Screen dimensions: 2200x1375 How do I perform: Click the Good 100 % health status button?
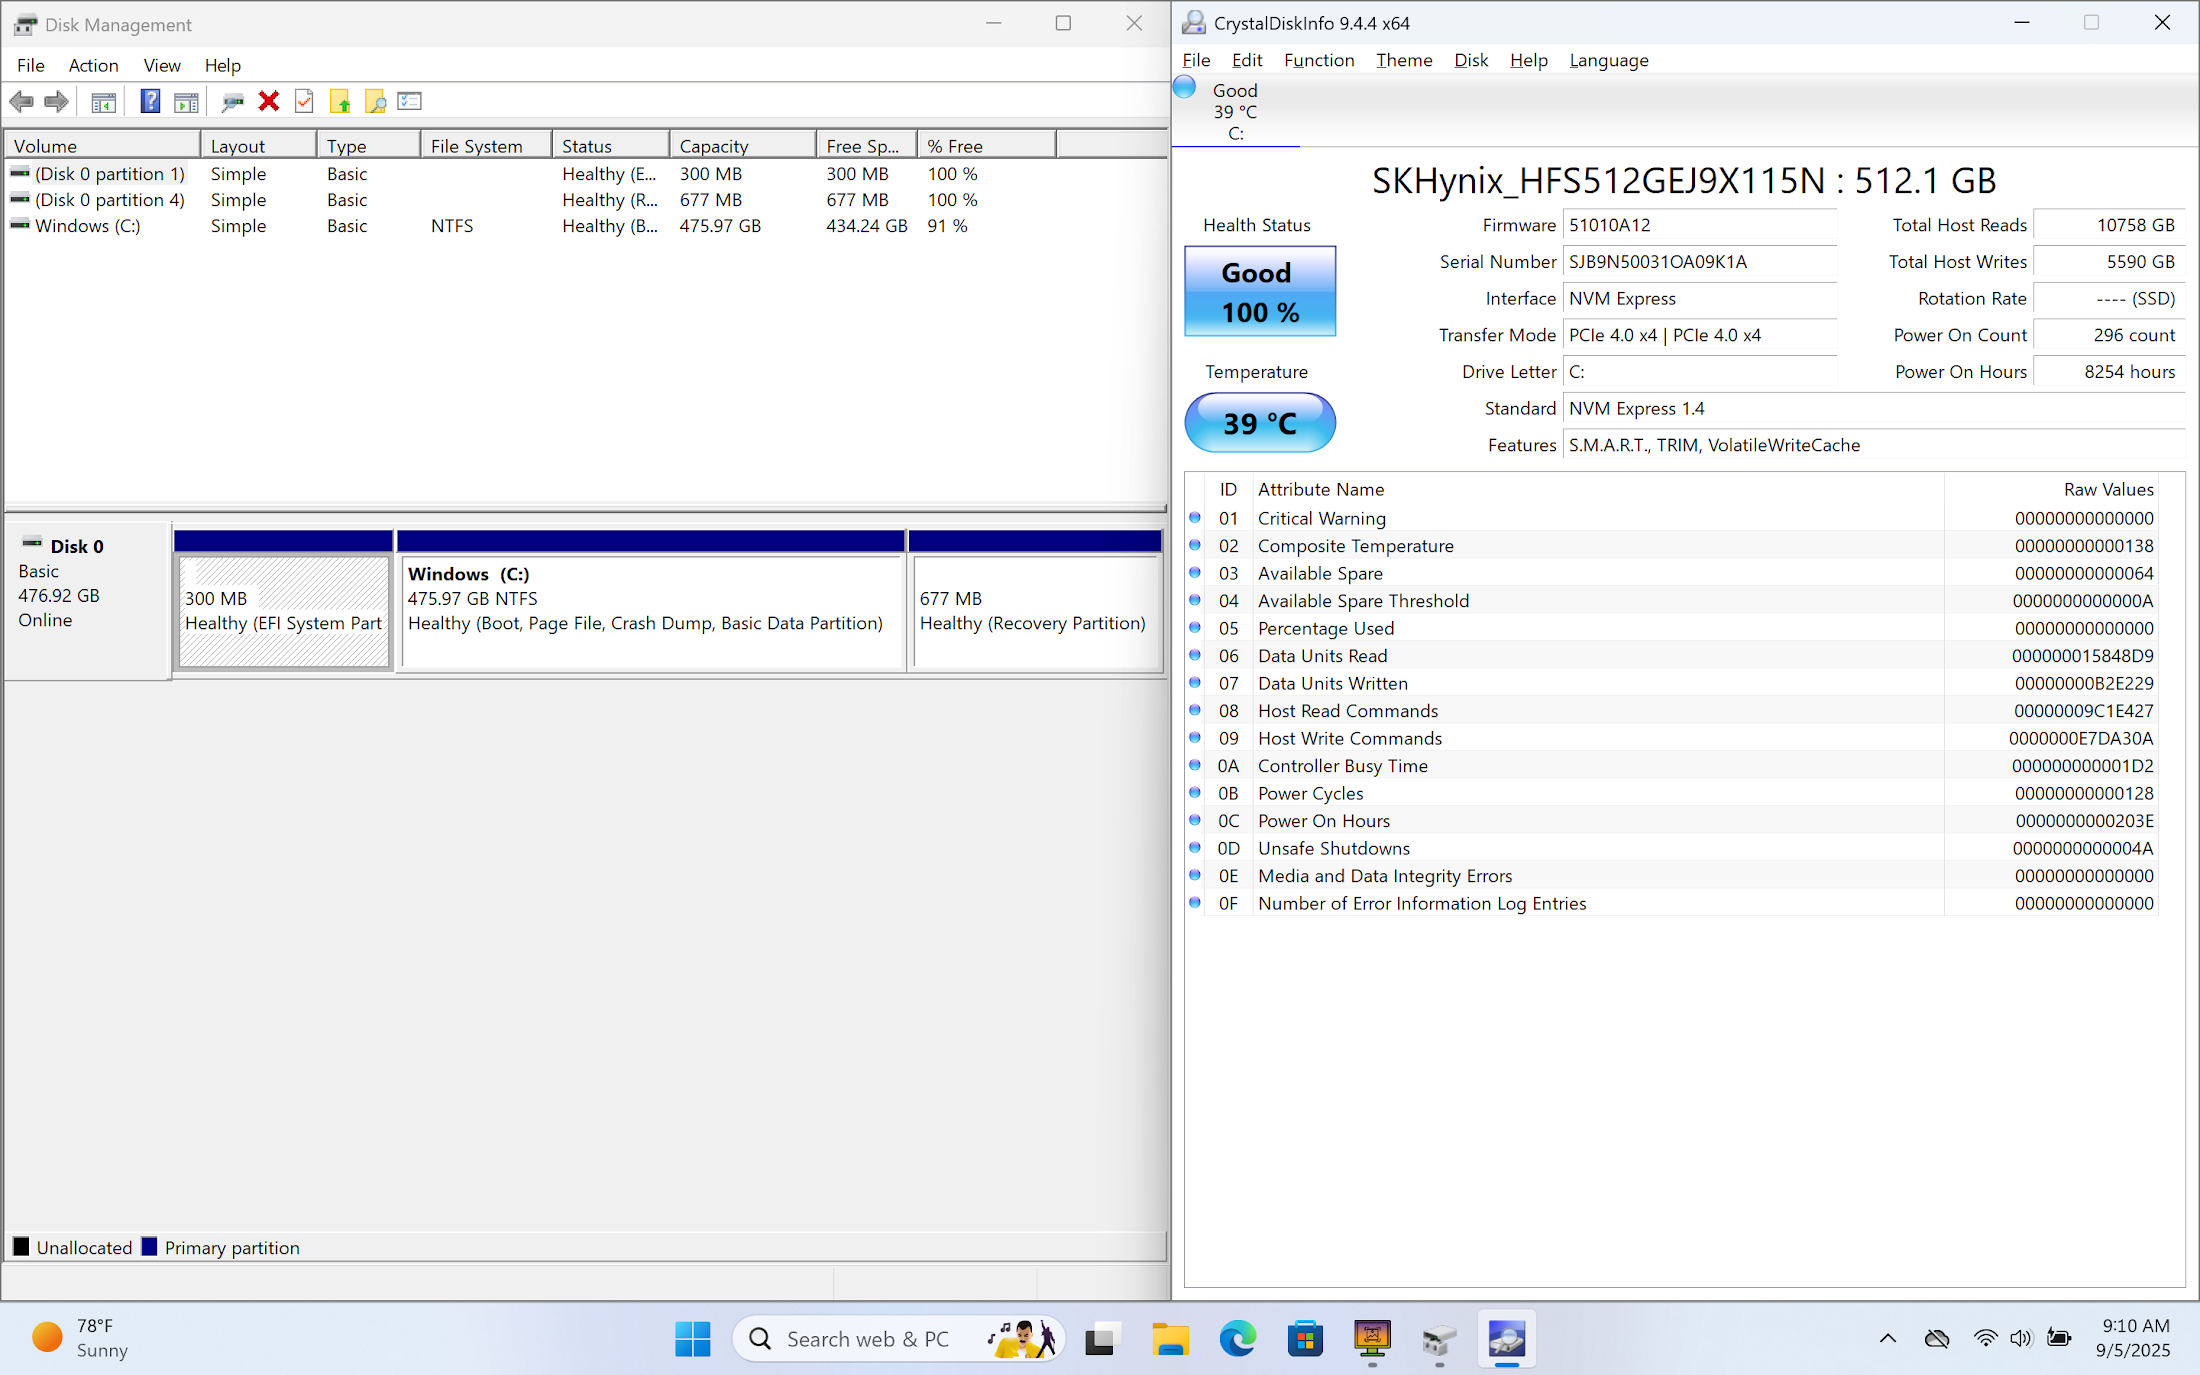pos(1260,291)
